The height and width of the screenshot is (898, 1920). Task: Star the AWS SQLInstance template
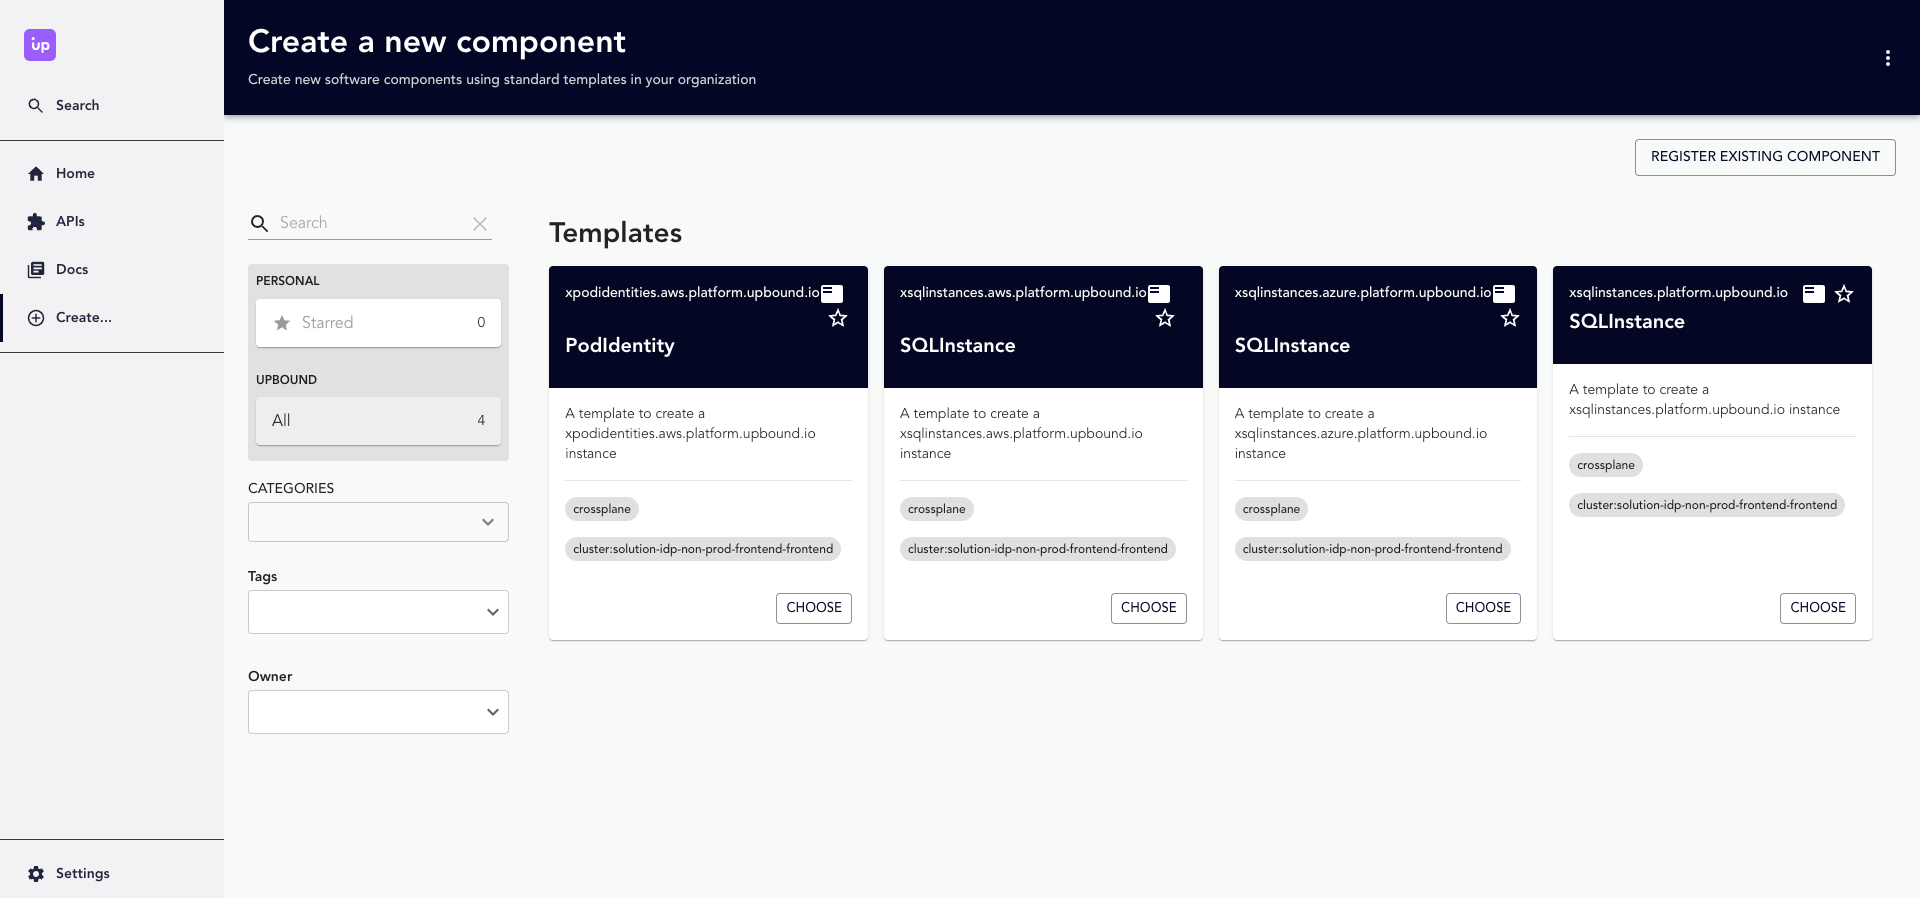coord(1165,319)
